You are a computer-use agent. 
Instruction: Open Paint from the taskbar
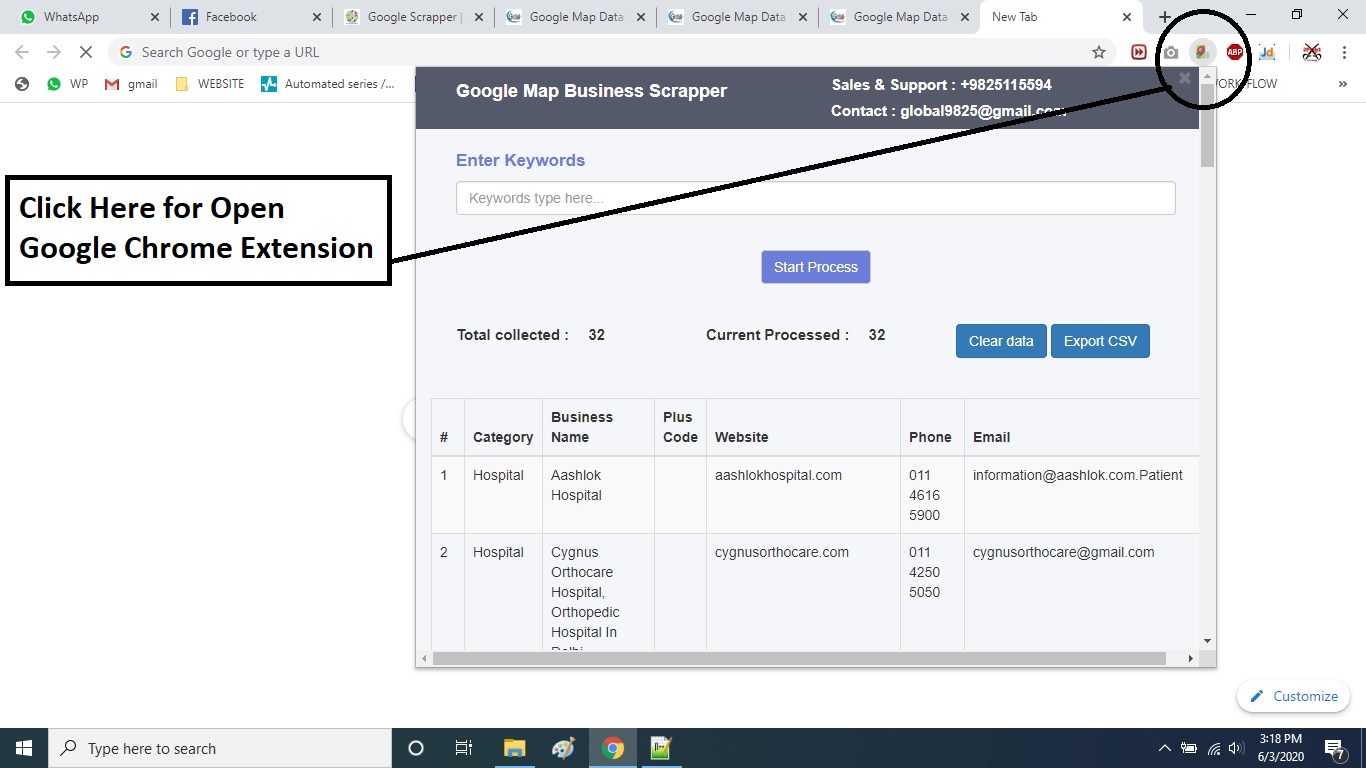(563, 748)
